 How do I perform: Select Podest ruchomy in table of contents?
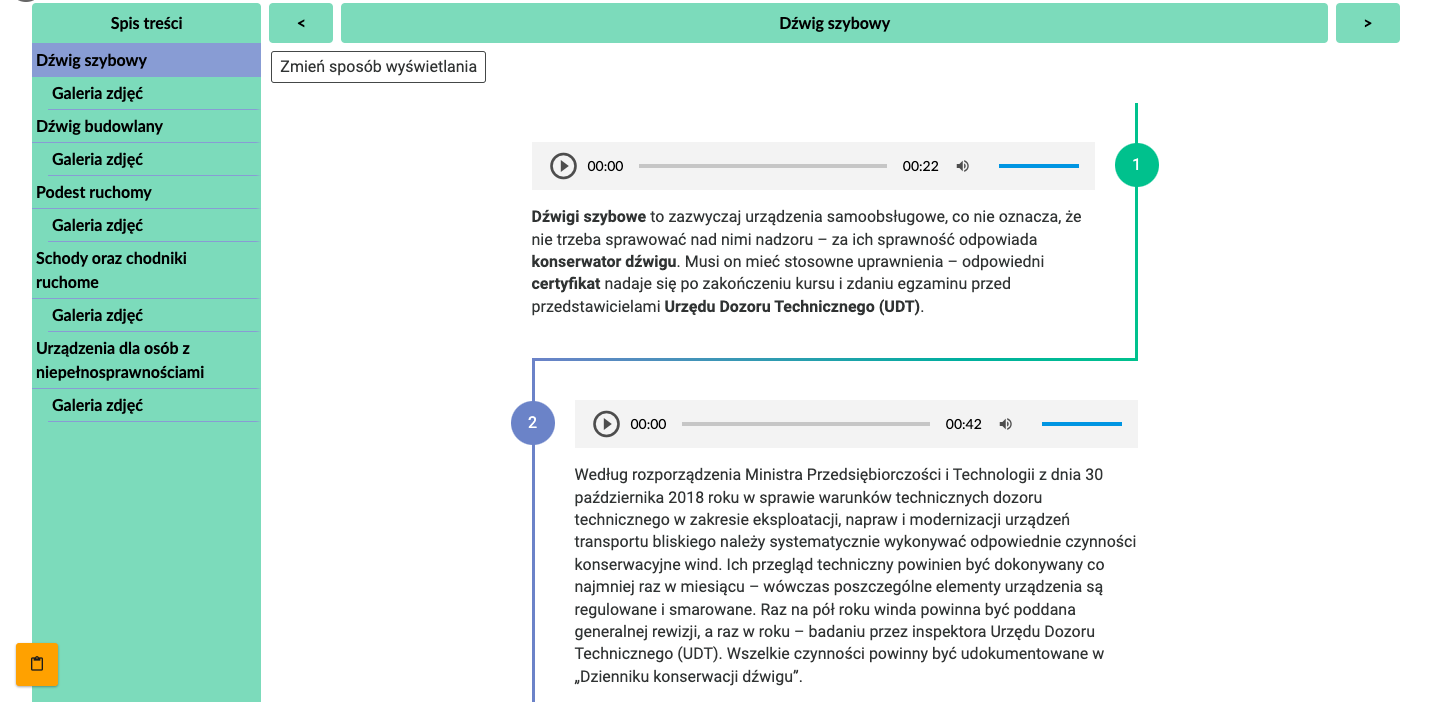pyautogui.click(x=94, y=192)
